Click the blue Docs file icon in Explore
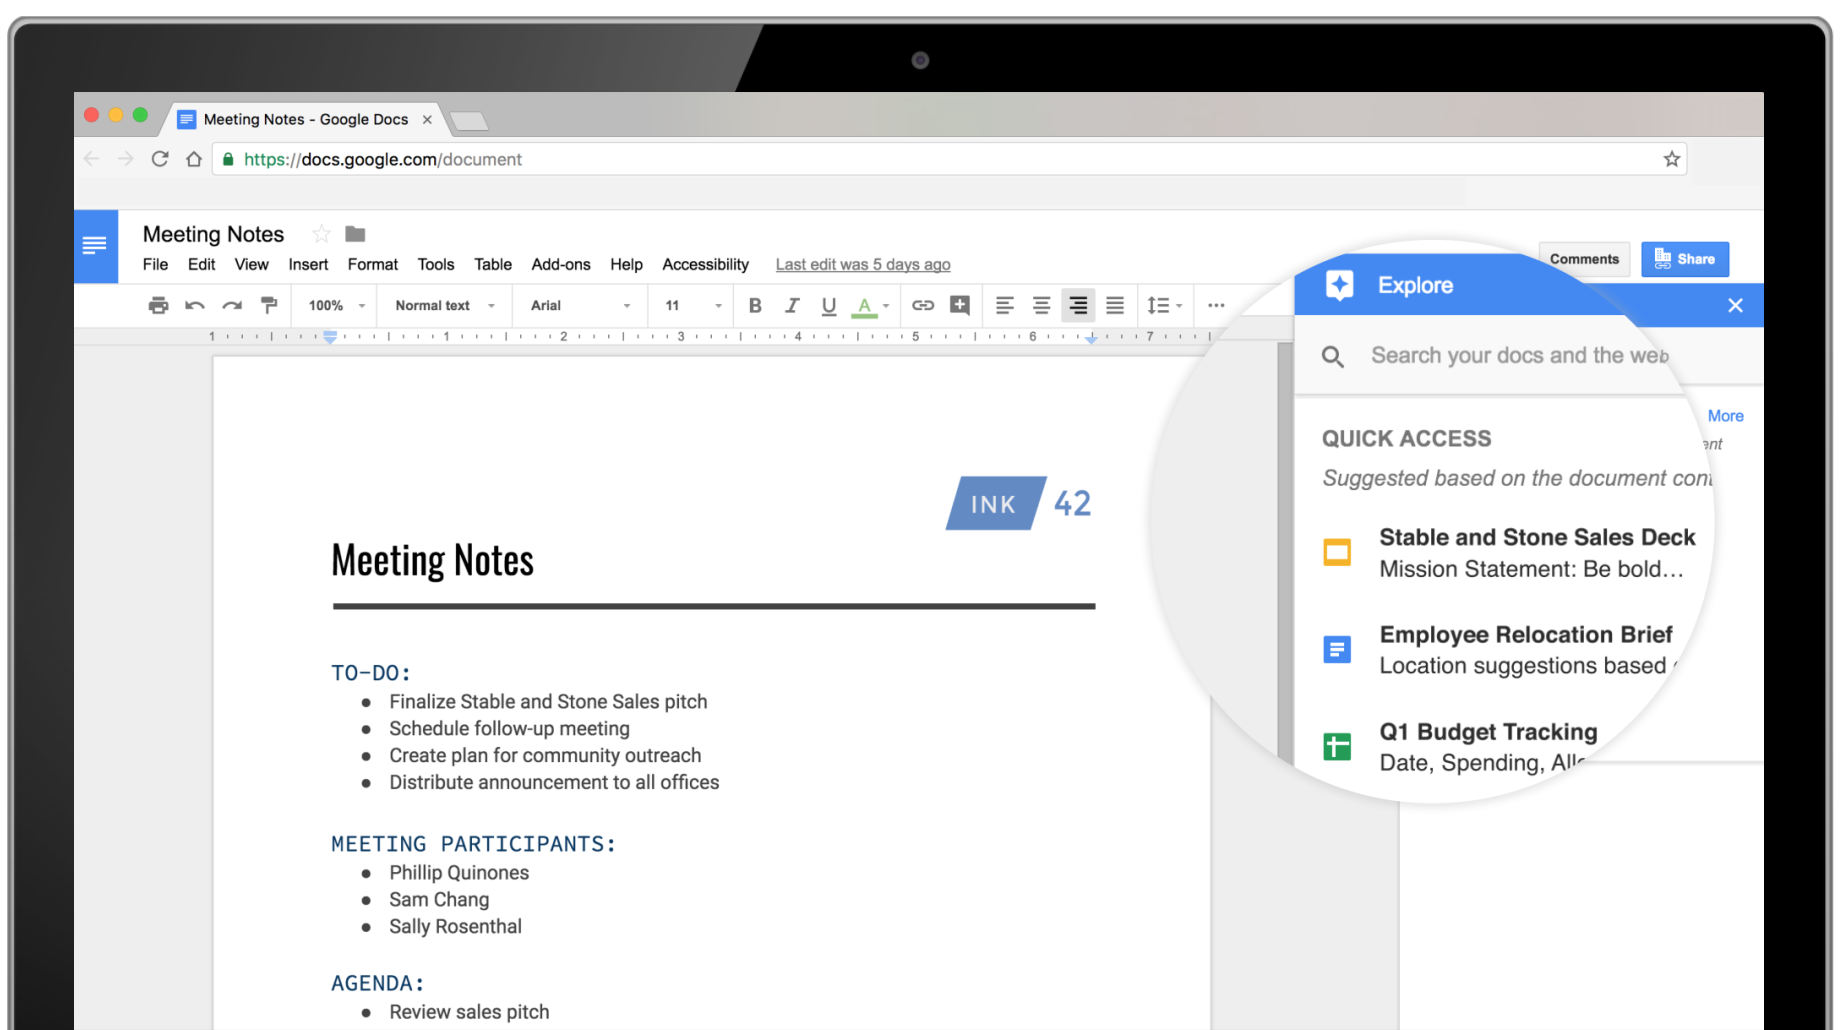This screenshot has height=1030, width=1848. pyautogui.click(x=1337, y=649)
